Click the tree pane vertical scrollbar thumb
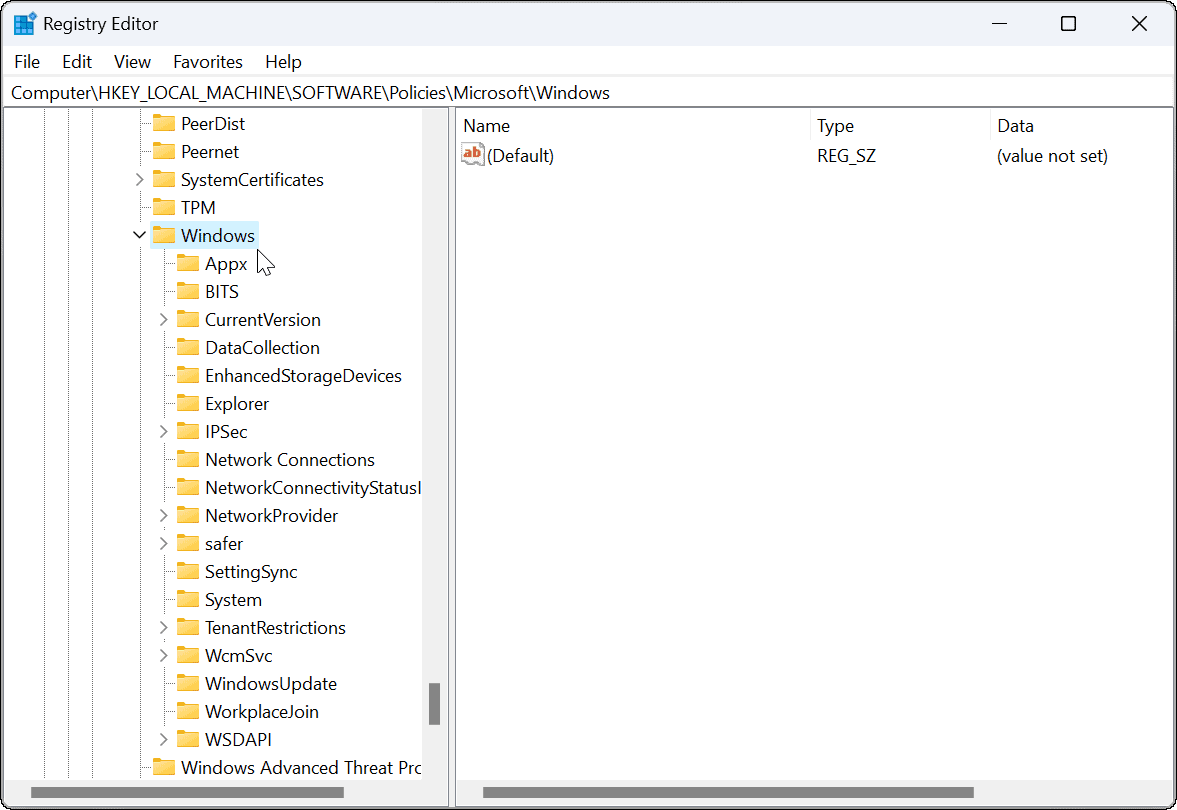Viewport: 1177px width, 810px height. pyautogui.click(x=434, y=704)
